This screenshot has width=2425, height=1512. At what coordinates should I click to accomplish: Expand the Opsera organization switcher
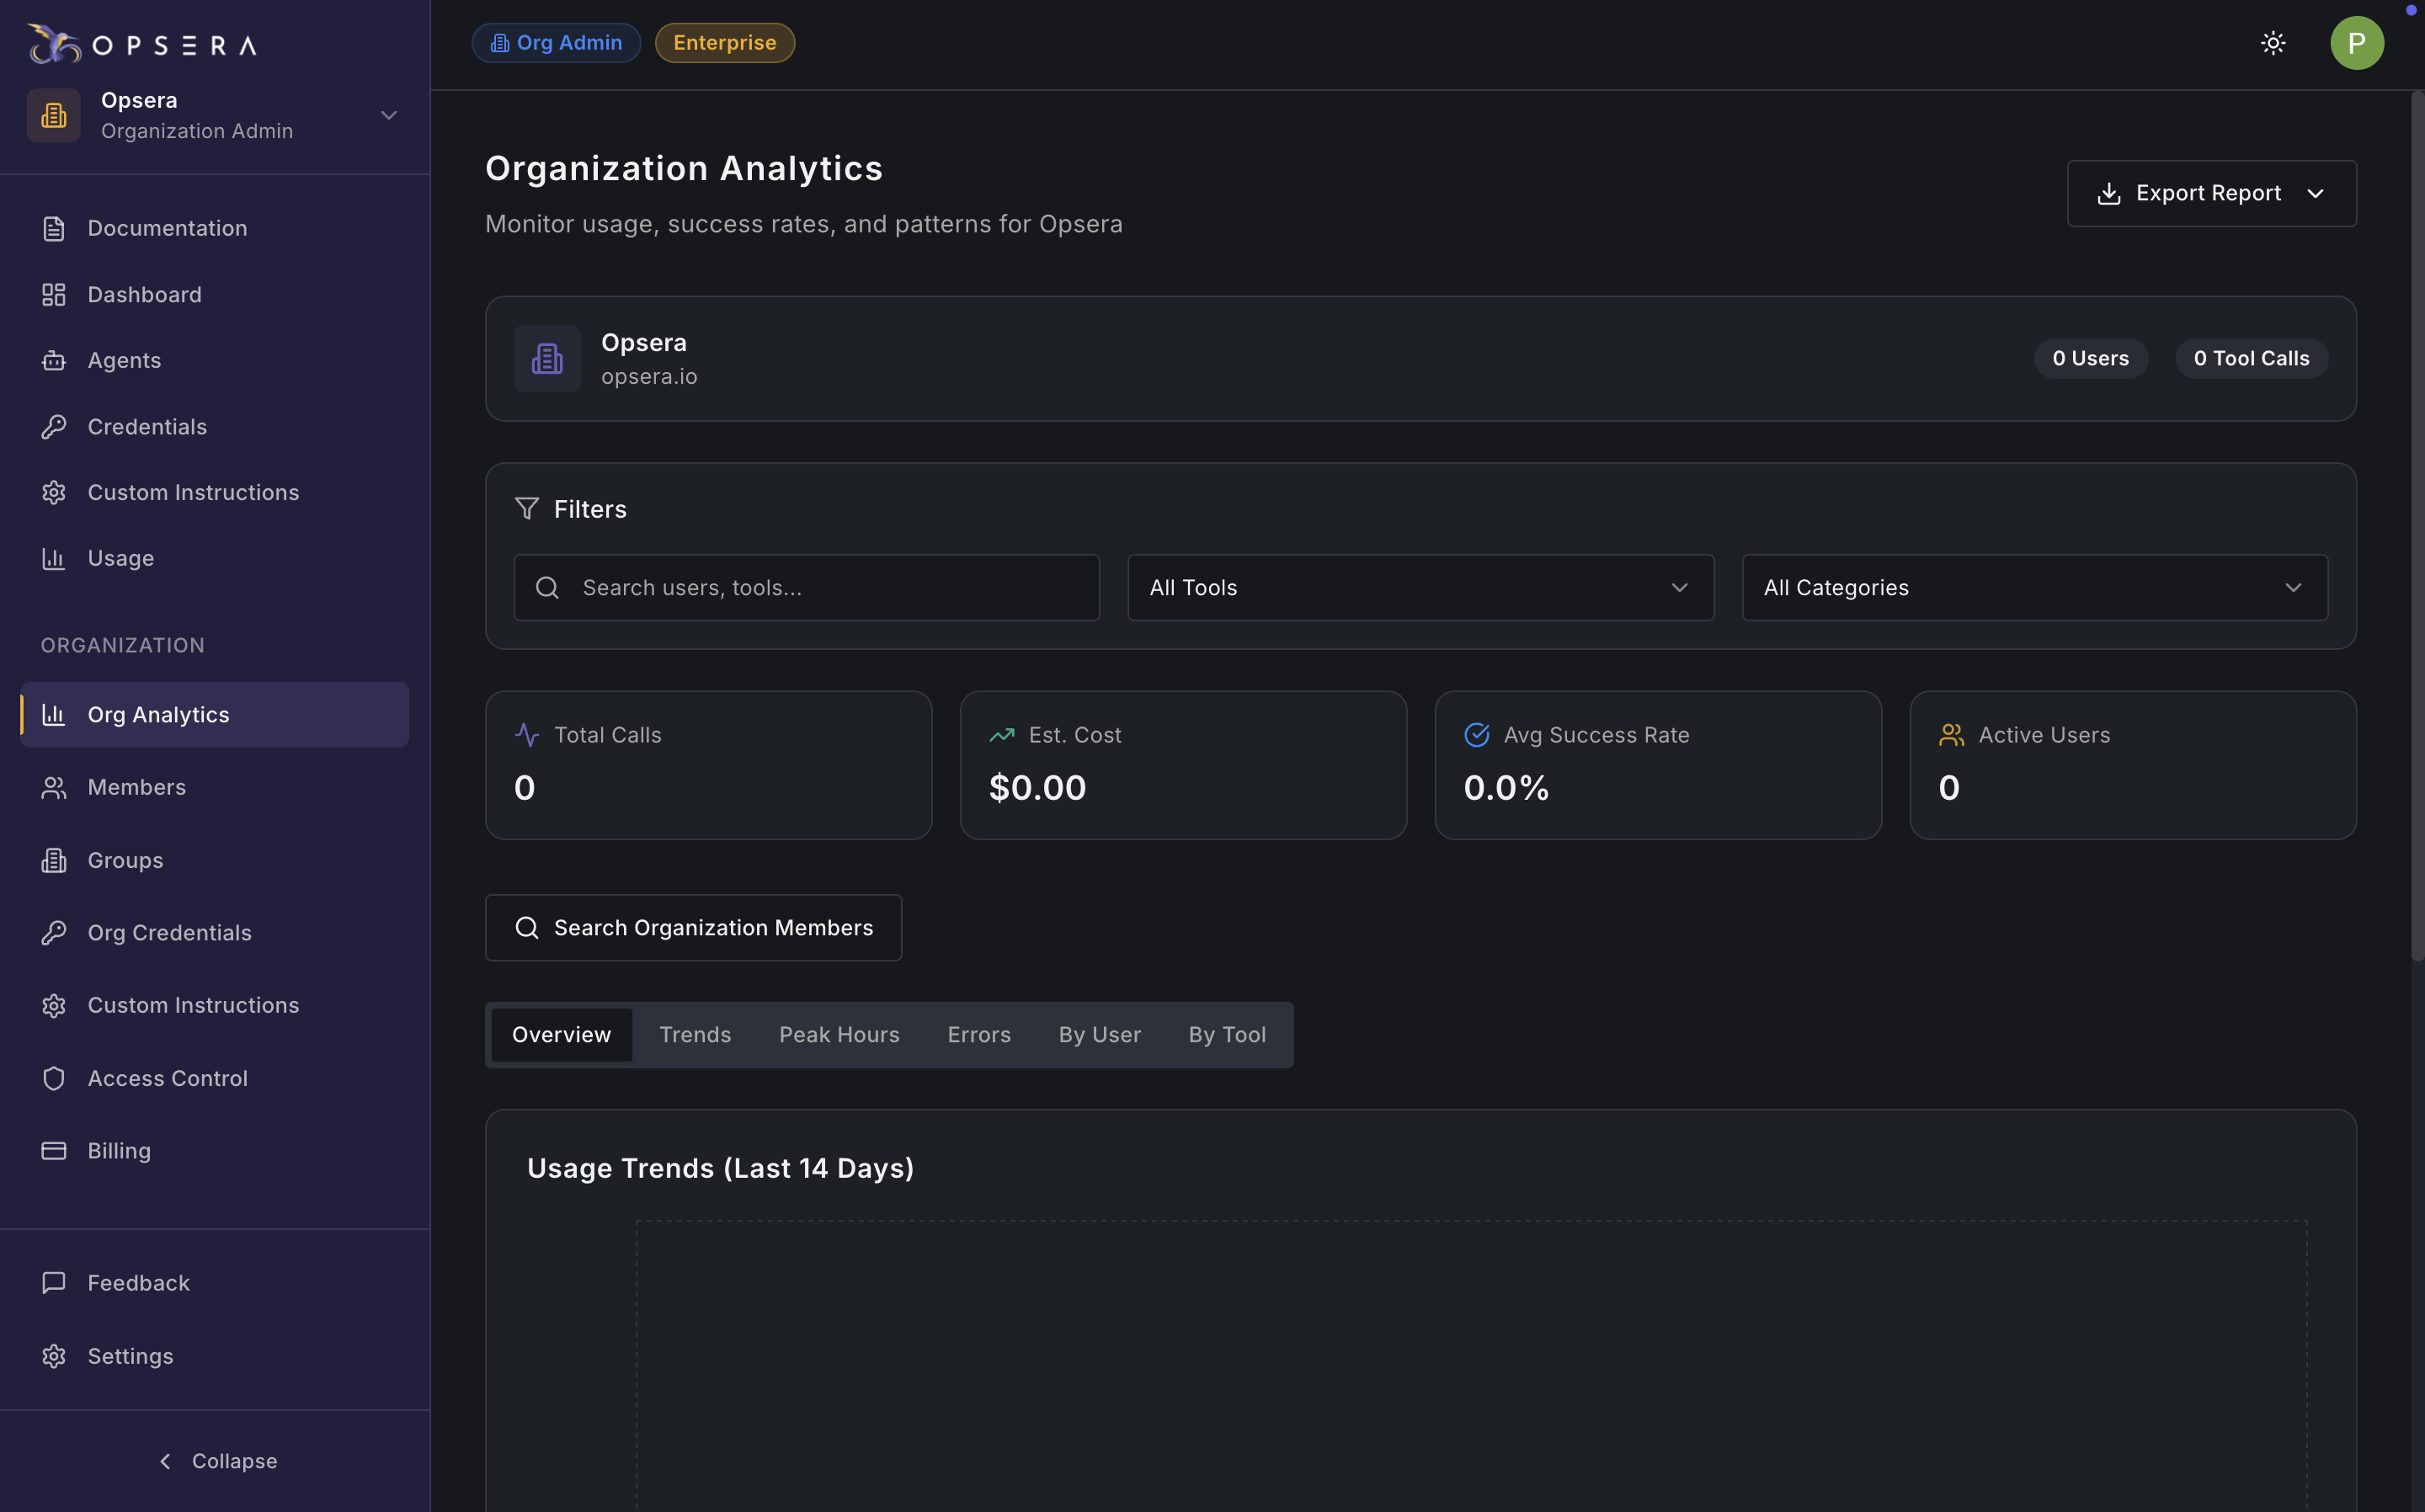[388, 116]
